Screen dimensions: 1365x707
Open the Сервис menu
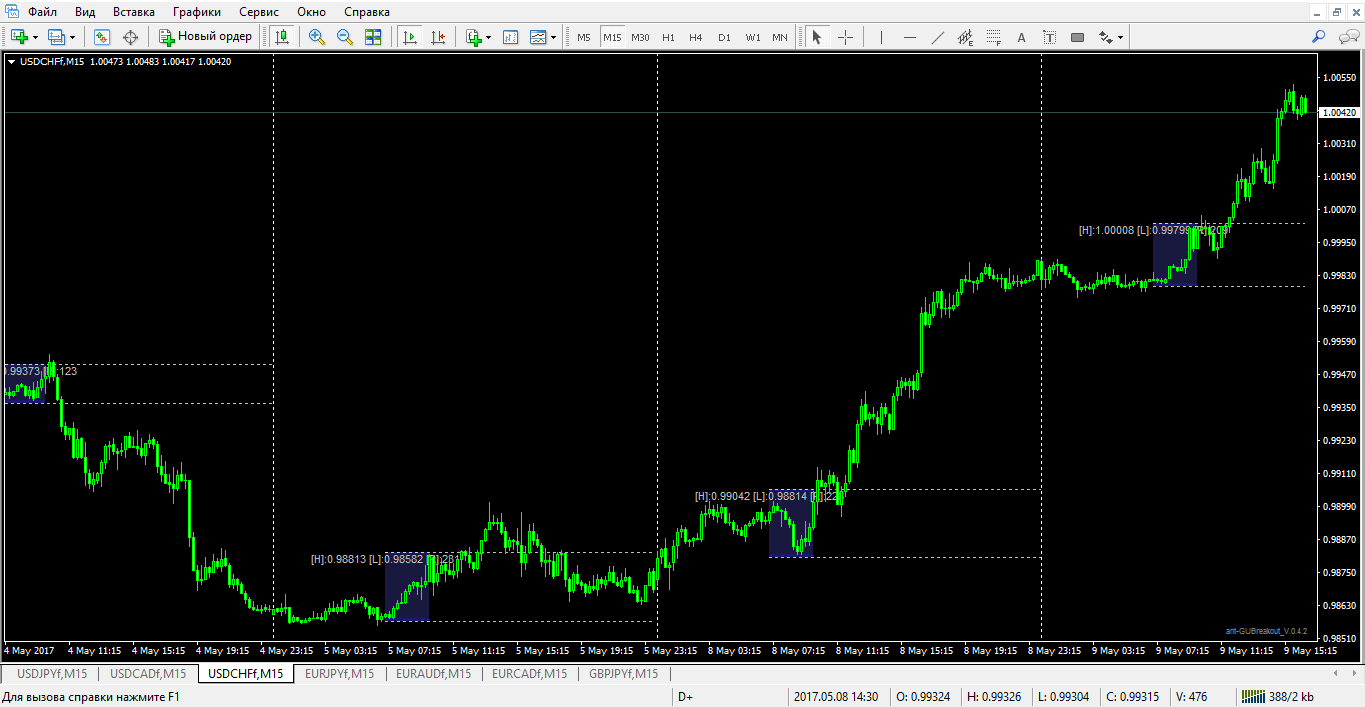[x=259, y=12]
